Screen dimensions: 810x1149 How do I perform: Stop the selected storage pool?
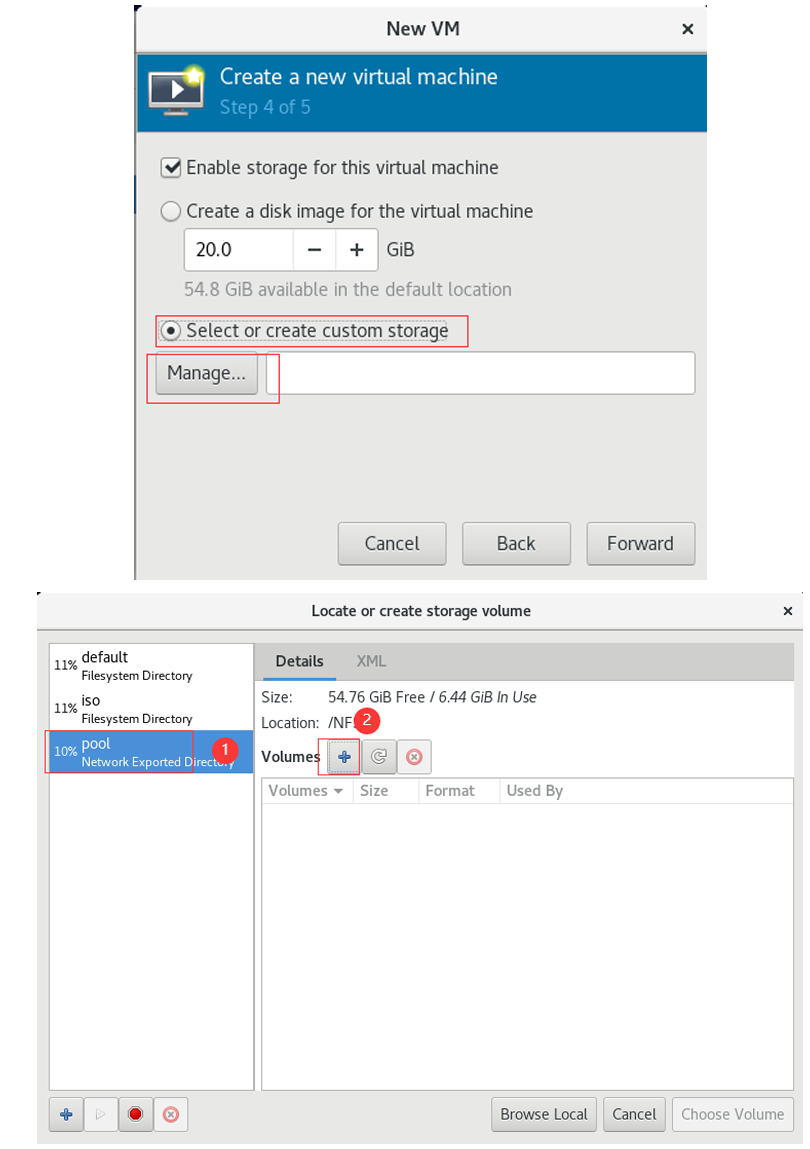click(136, 1115)
